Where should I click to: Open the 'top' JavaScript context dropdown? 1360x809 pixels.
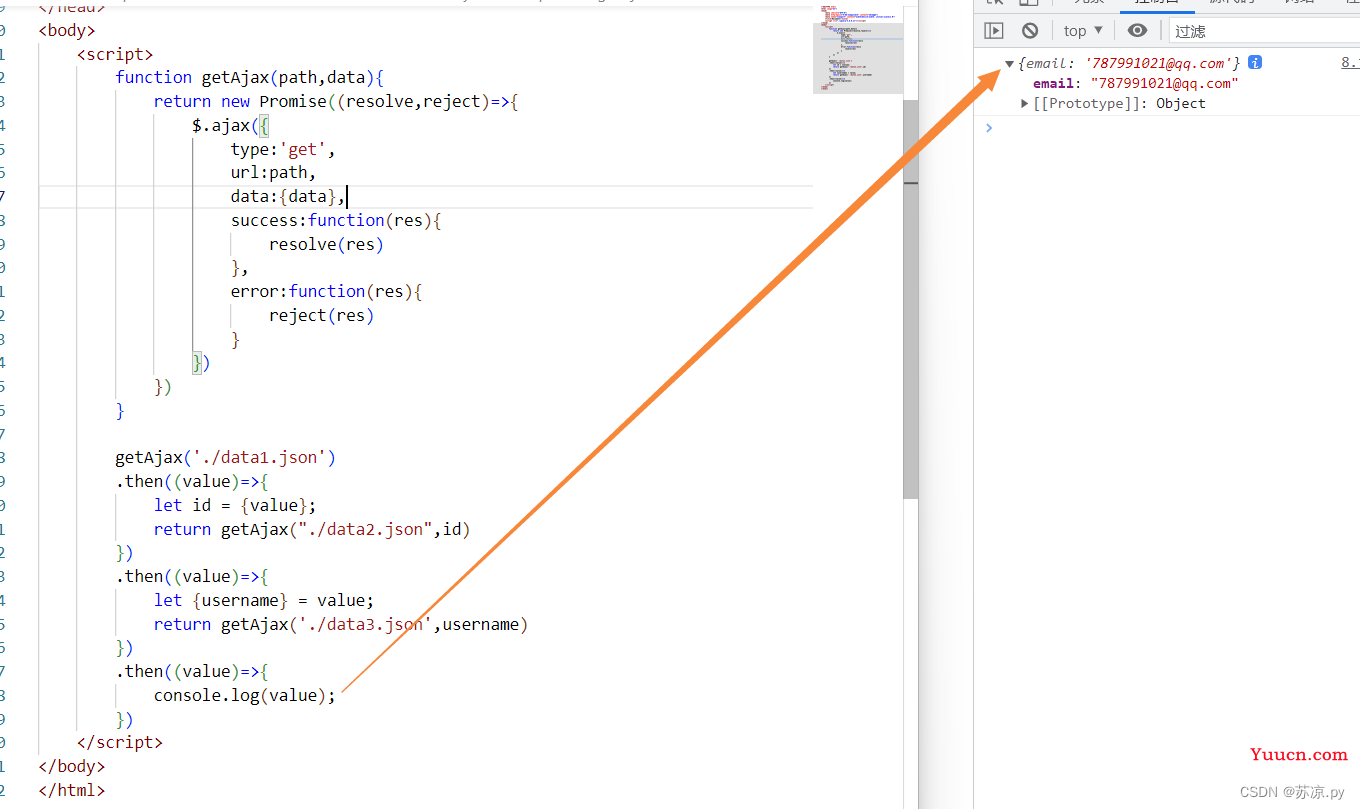coord(1083,31)
